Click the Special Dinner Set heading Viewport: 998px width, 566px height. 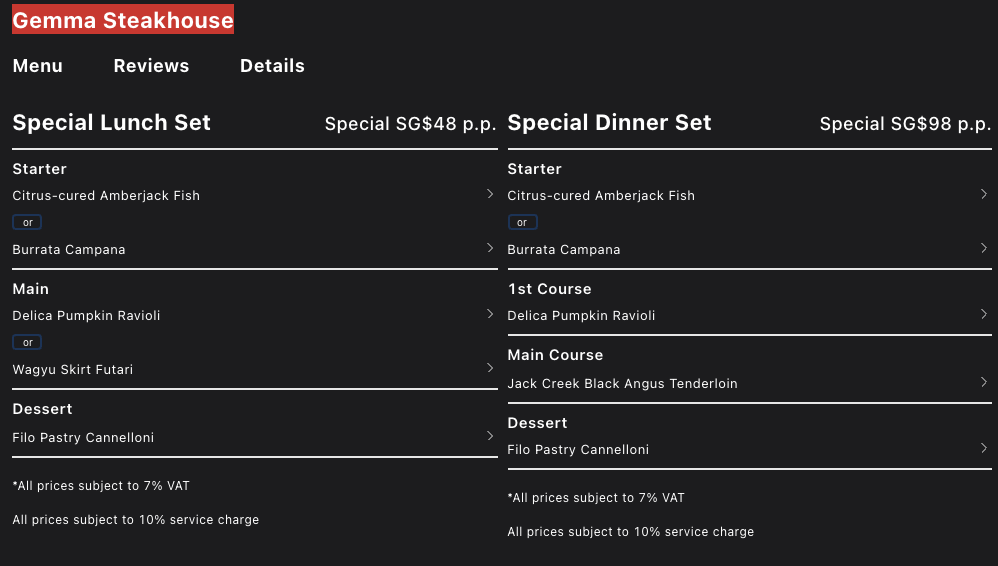click(609, 123)
